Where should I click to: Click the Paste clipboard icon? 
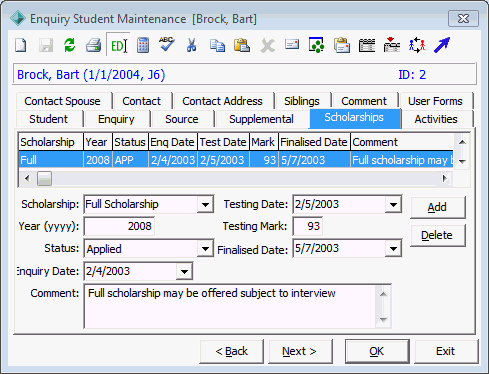point(242,45)
